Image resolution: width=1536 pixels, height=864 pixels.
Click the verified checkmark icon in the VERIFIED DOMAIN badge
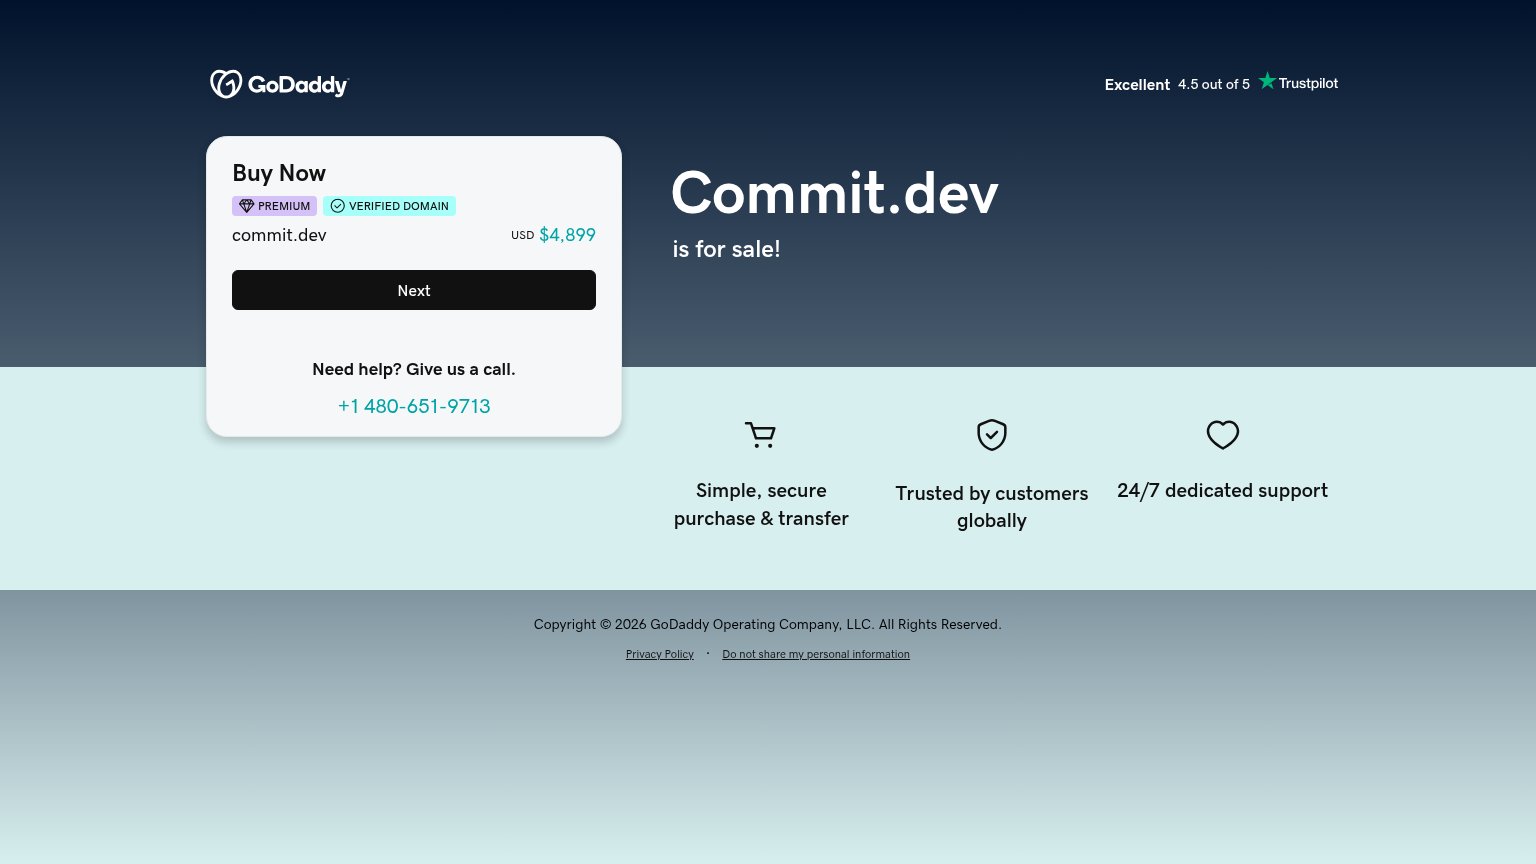click(338, 206)
